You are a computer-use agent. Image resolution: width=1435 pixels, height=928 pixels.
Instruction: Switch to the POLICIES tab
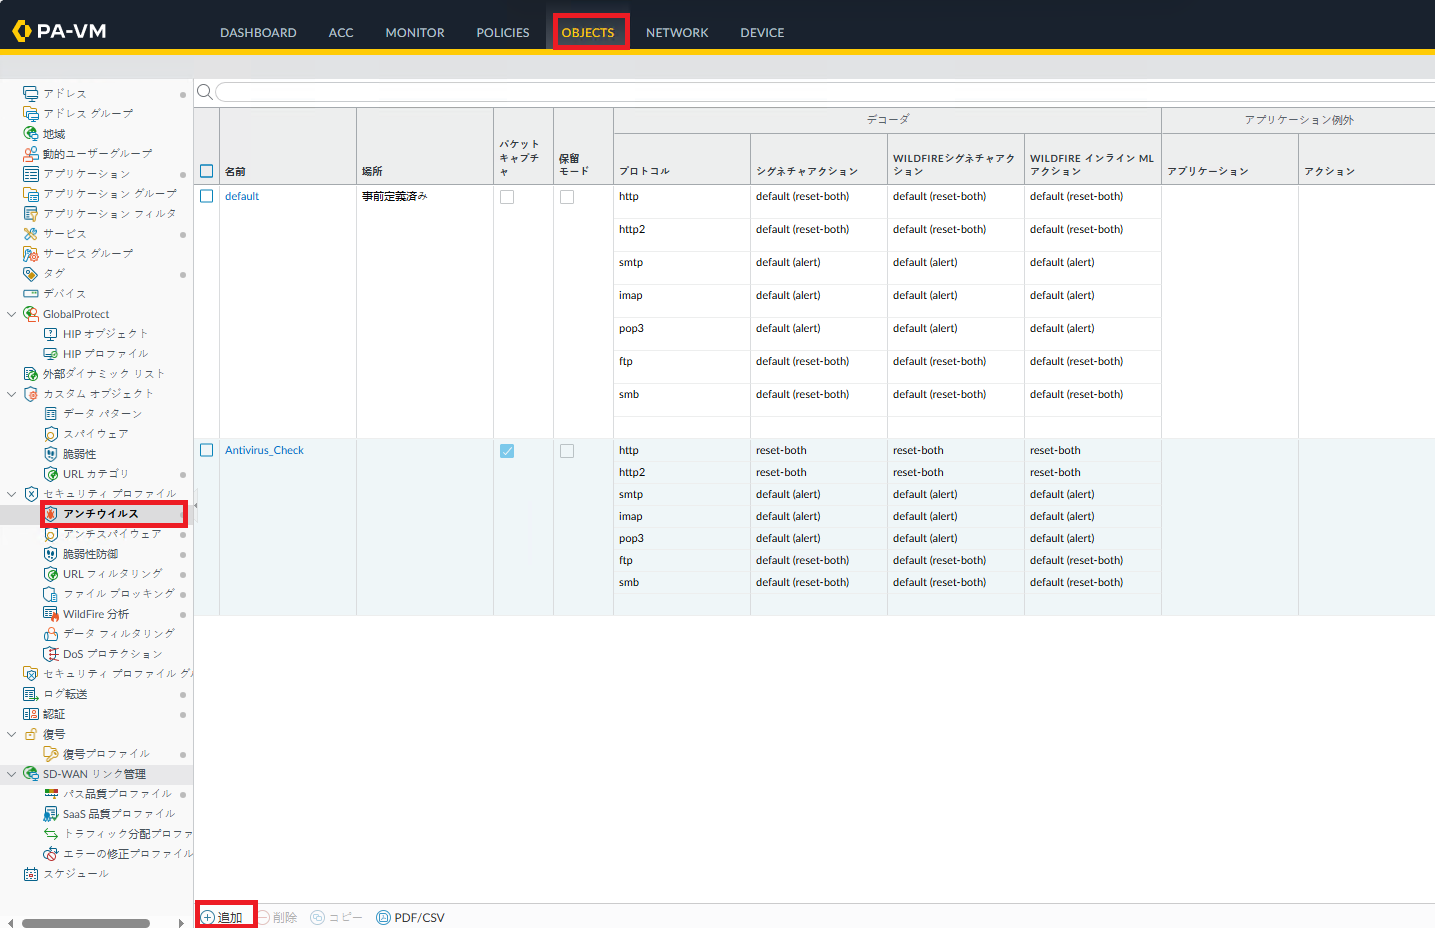[x=502, y=33]
